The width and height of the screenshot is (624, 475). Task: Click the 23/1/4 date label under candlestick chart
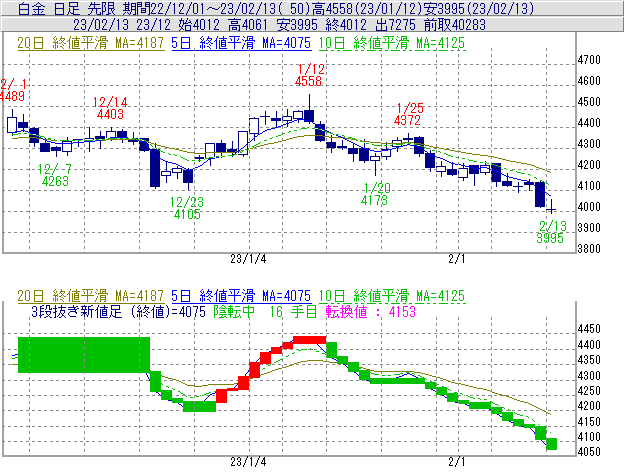248,259
